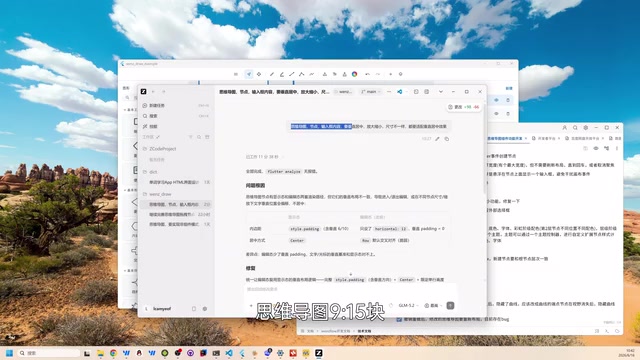The width and height of the screenshot is (640, 360).
Task: Open the mode dropdown next to GLM-5.2
Action: tap(433, 305)
